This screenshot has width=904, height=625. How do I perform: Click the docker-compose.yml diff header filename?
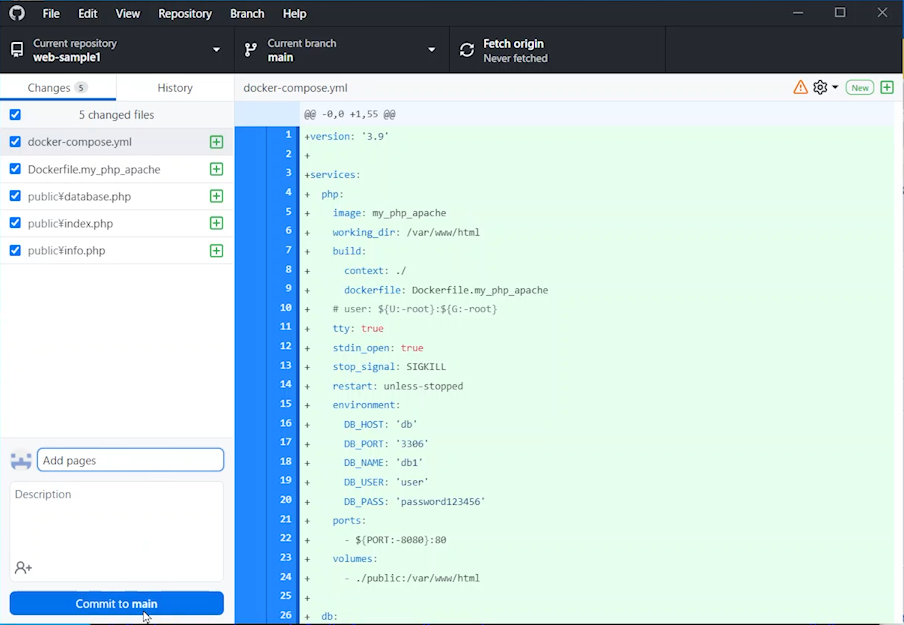tap(295, 88)
